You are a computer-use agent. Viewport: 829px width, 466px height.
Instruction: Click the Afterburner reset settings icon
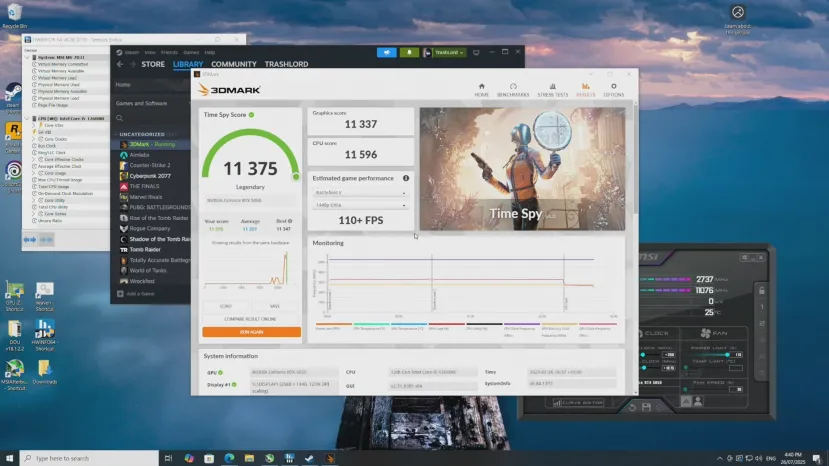[x=632, y=407]
